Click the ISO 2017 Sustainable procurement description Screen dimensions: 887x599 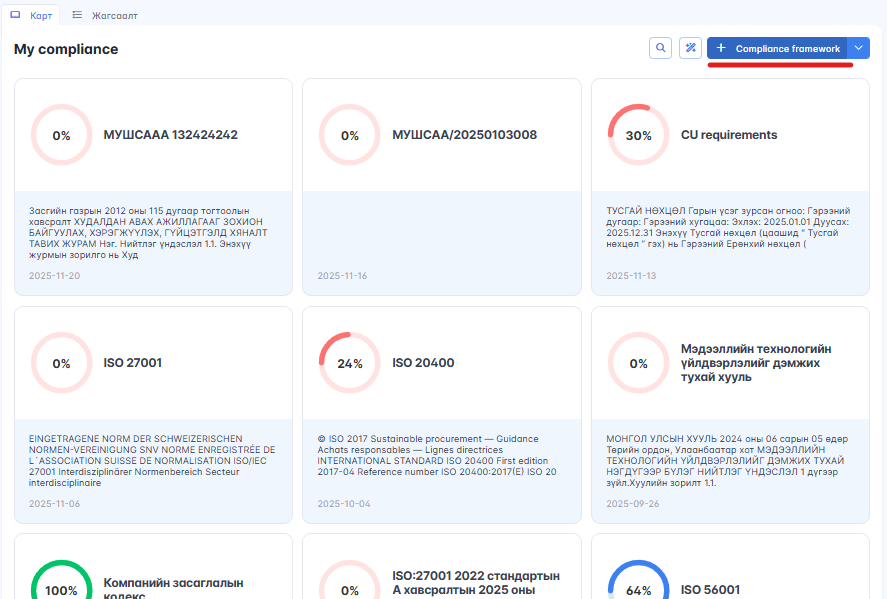[x=437, y=455]
